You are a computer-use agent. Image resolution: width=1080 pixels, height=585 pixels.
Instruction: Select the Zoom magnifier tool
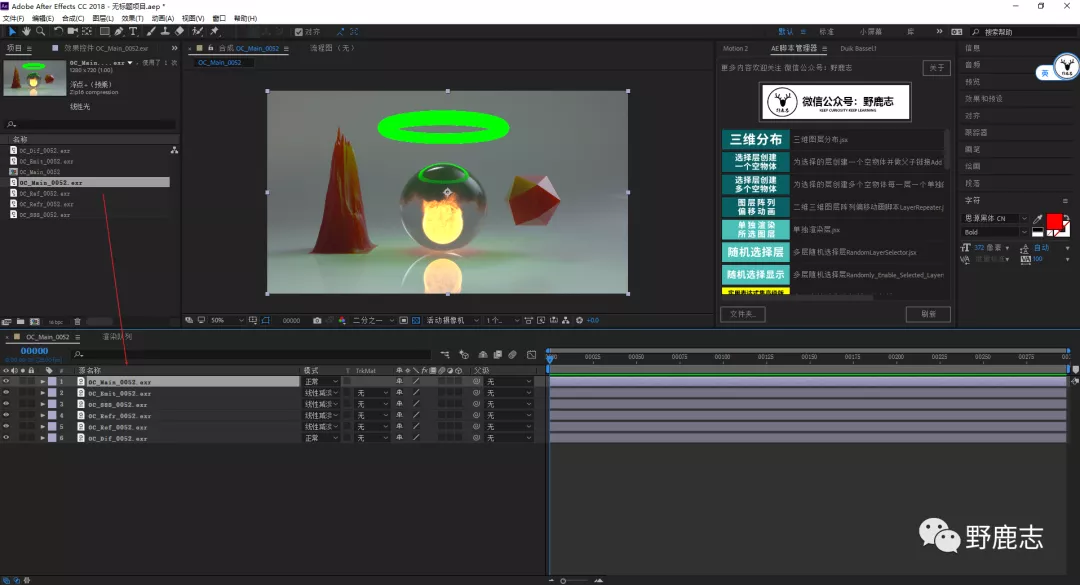coord(40,32)
